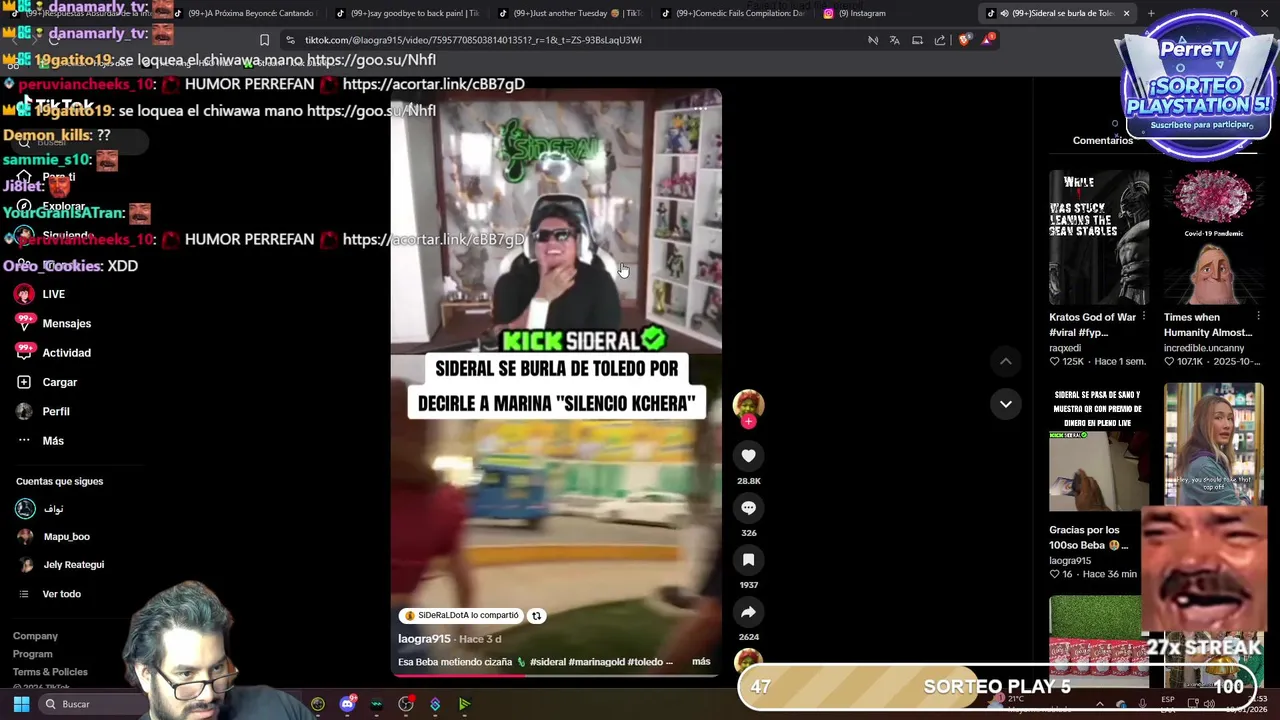Expand video description with más
Screen dimensions: 1280x720
pos(701,662)
